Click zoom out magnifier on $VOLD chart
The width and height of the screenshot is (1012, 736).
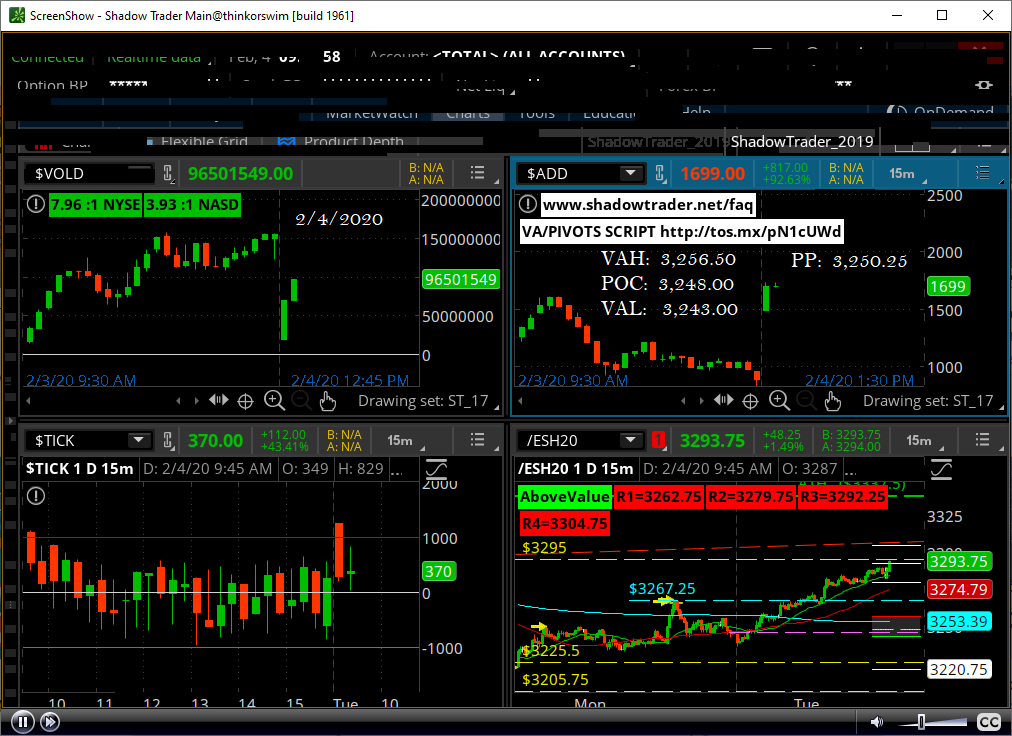301,401
